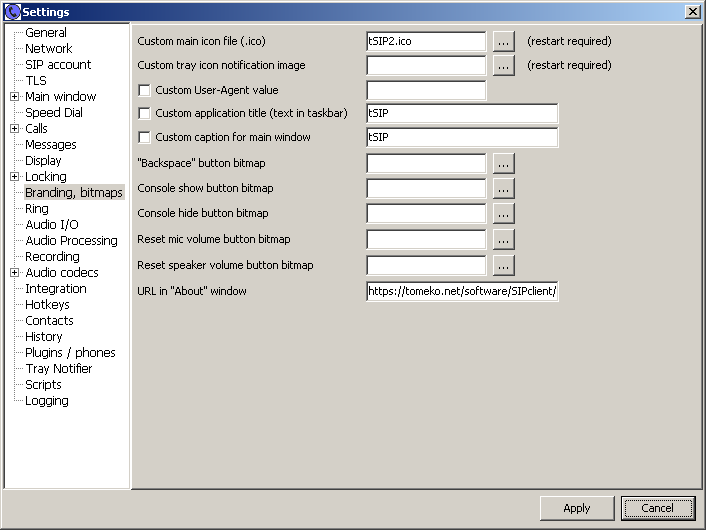Focus tray icon notification image field

coord(426,66)
